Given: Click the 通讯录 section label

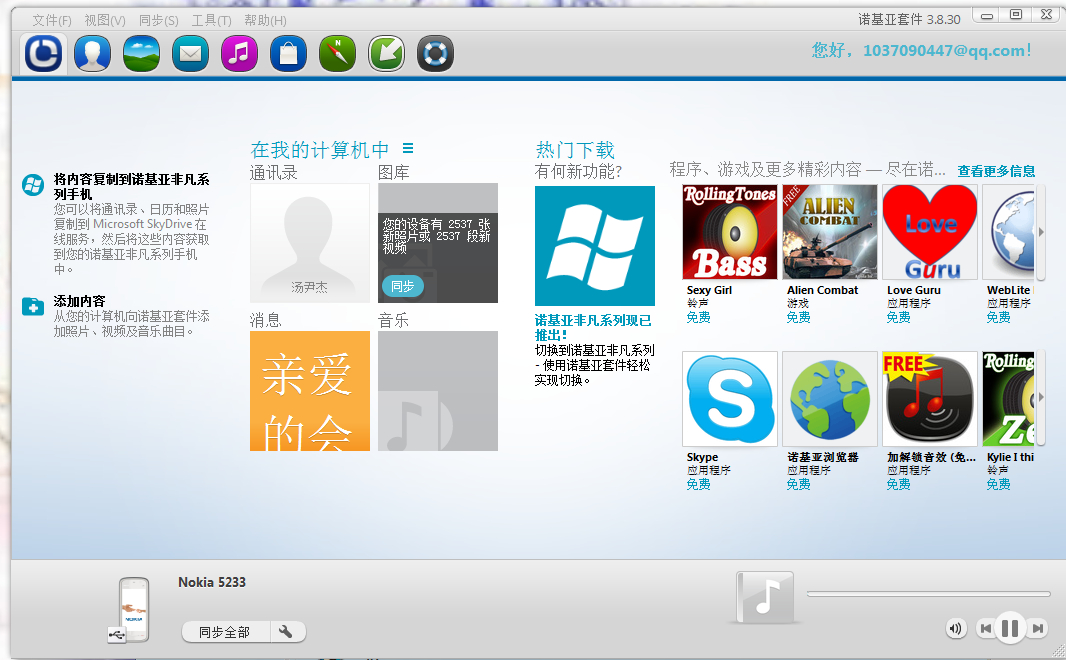Looking at the screenshot, I should (x=273, y=173).
